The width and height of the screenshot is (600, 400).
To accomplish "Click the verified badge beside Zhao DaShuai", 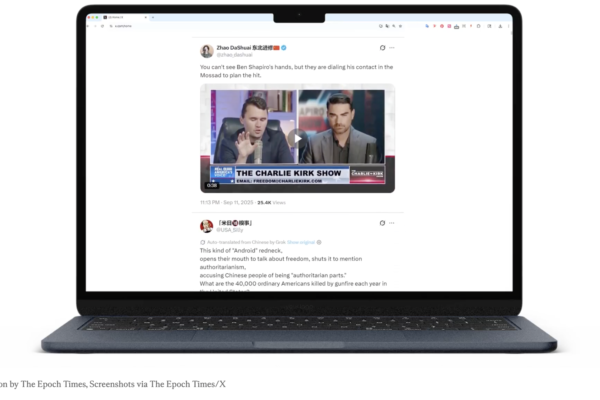I will tap(284, 47).
